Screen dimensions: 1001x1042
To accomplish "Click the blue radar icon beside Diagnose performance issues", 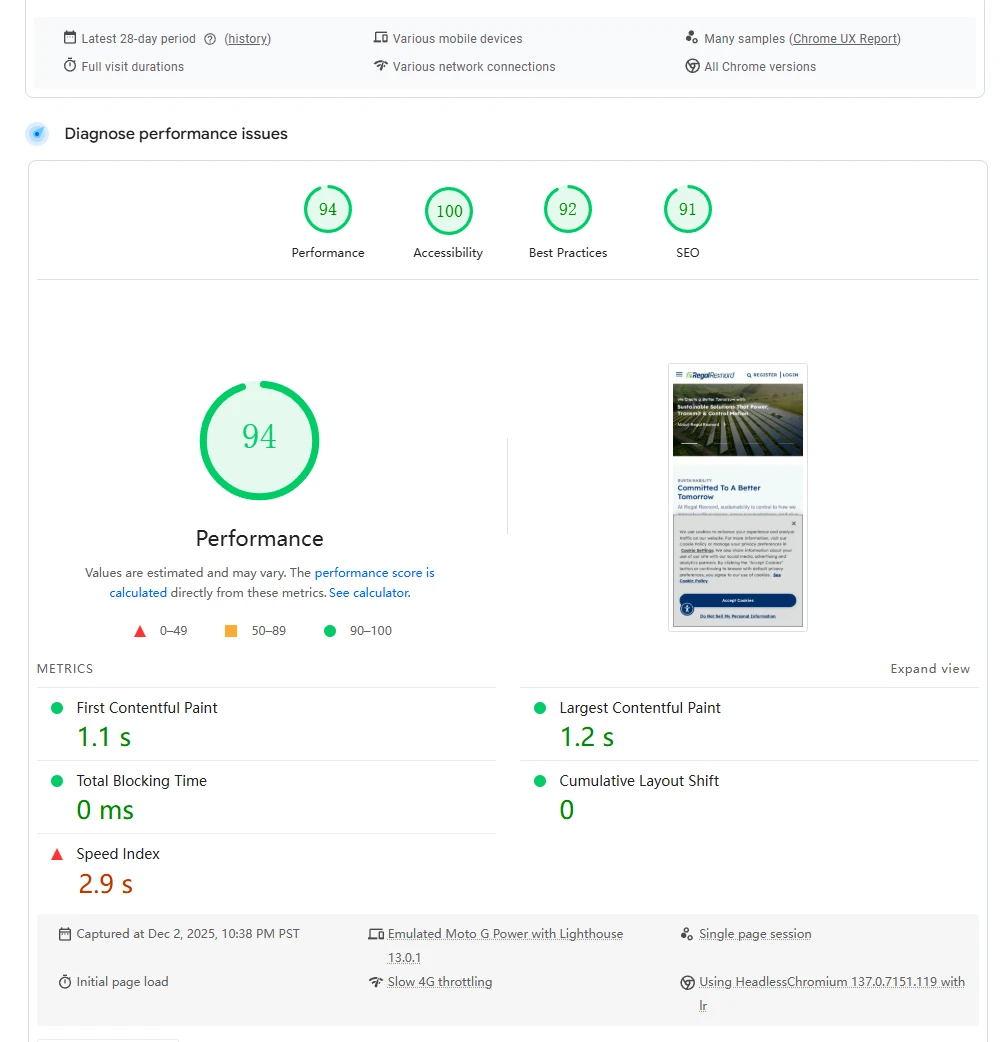I will (x=37, y=134).
